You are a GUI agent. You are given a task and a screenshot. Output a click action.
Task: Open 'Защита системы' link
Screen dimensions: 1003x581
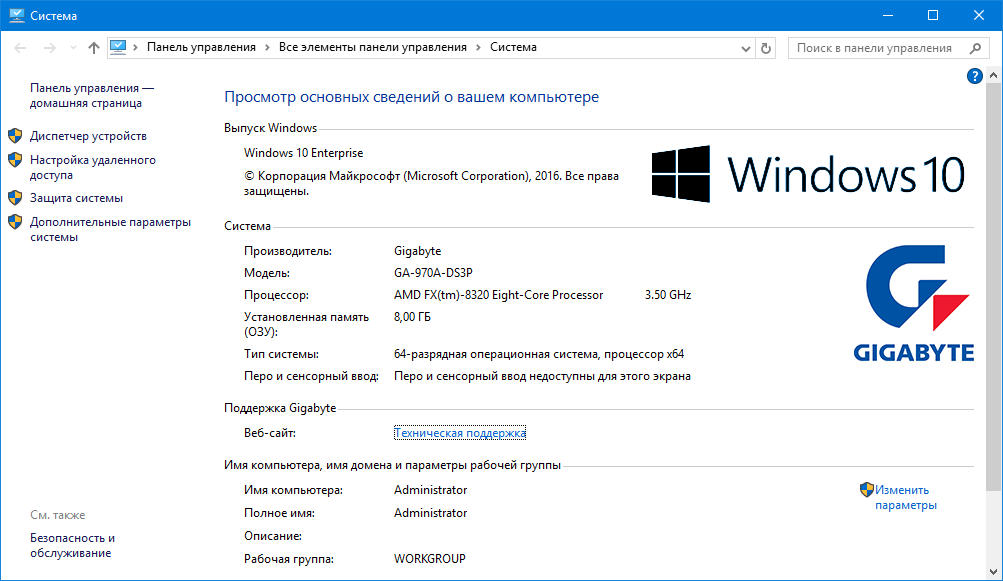tap(76, 198)
